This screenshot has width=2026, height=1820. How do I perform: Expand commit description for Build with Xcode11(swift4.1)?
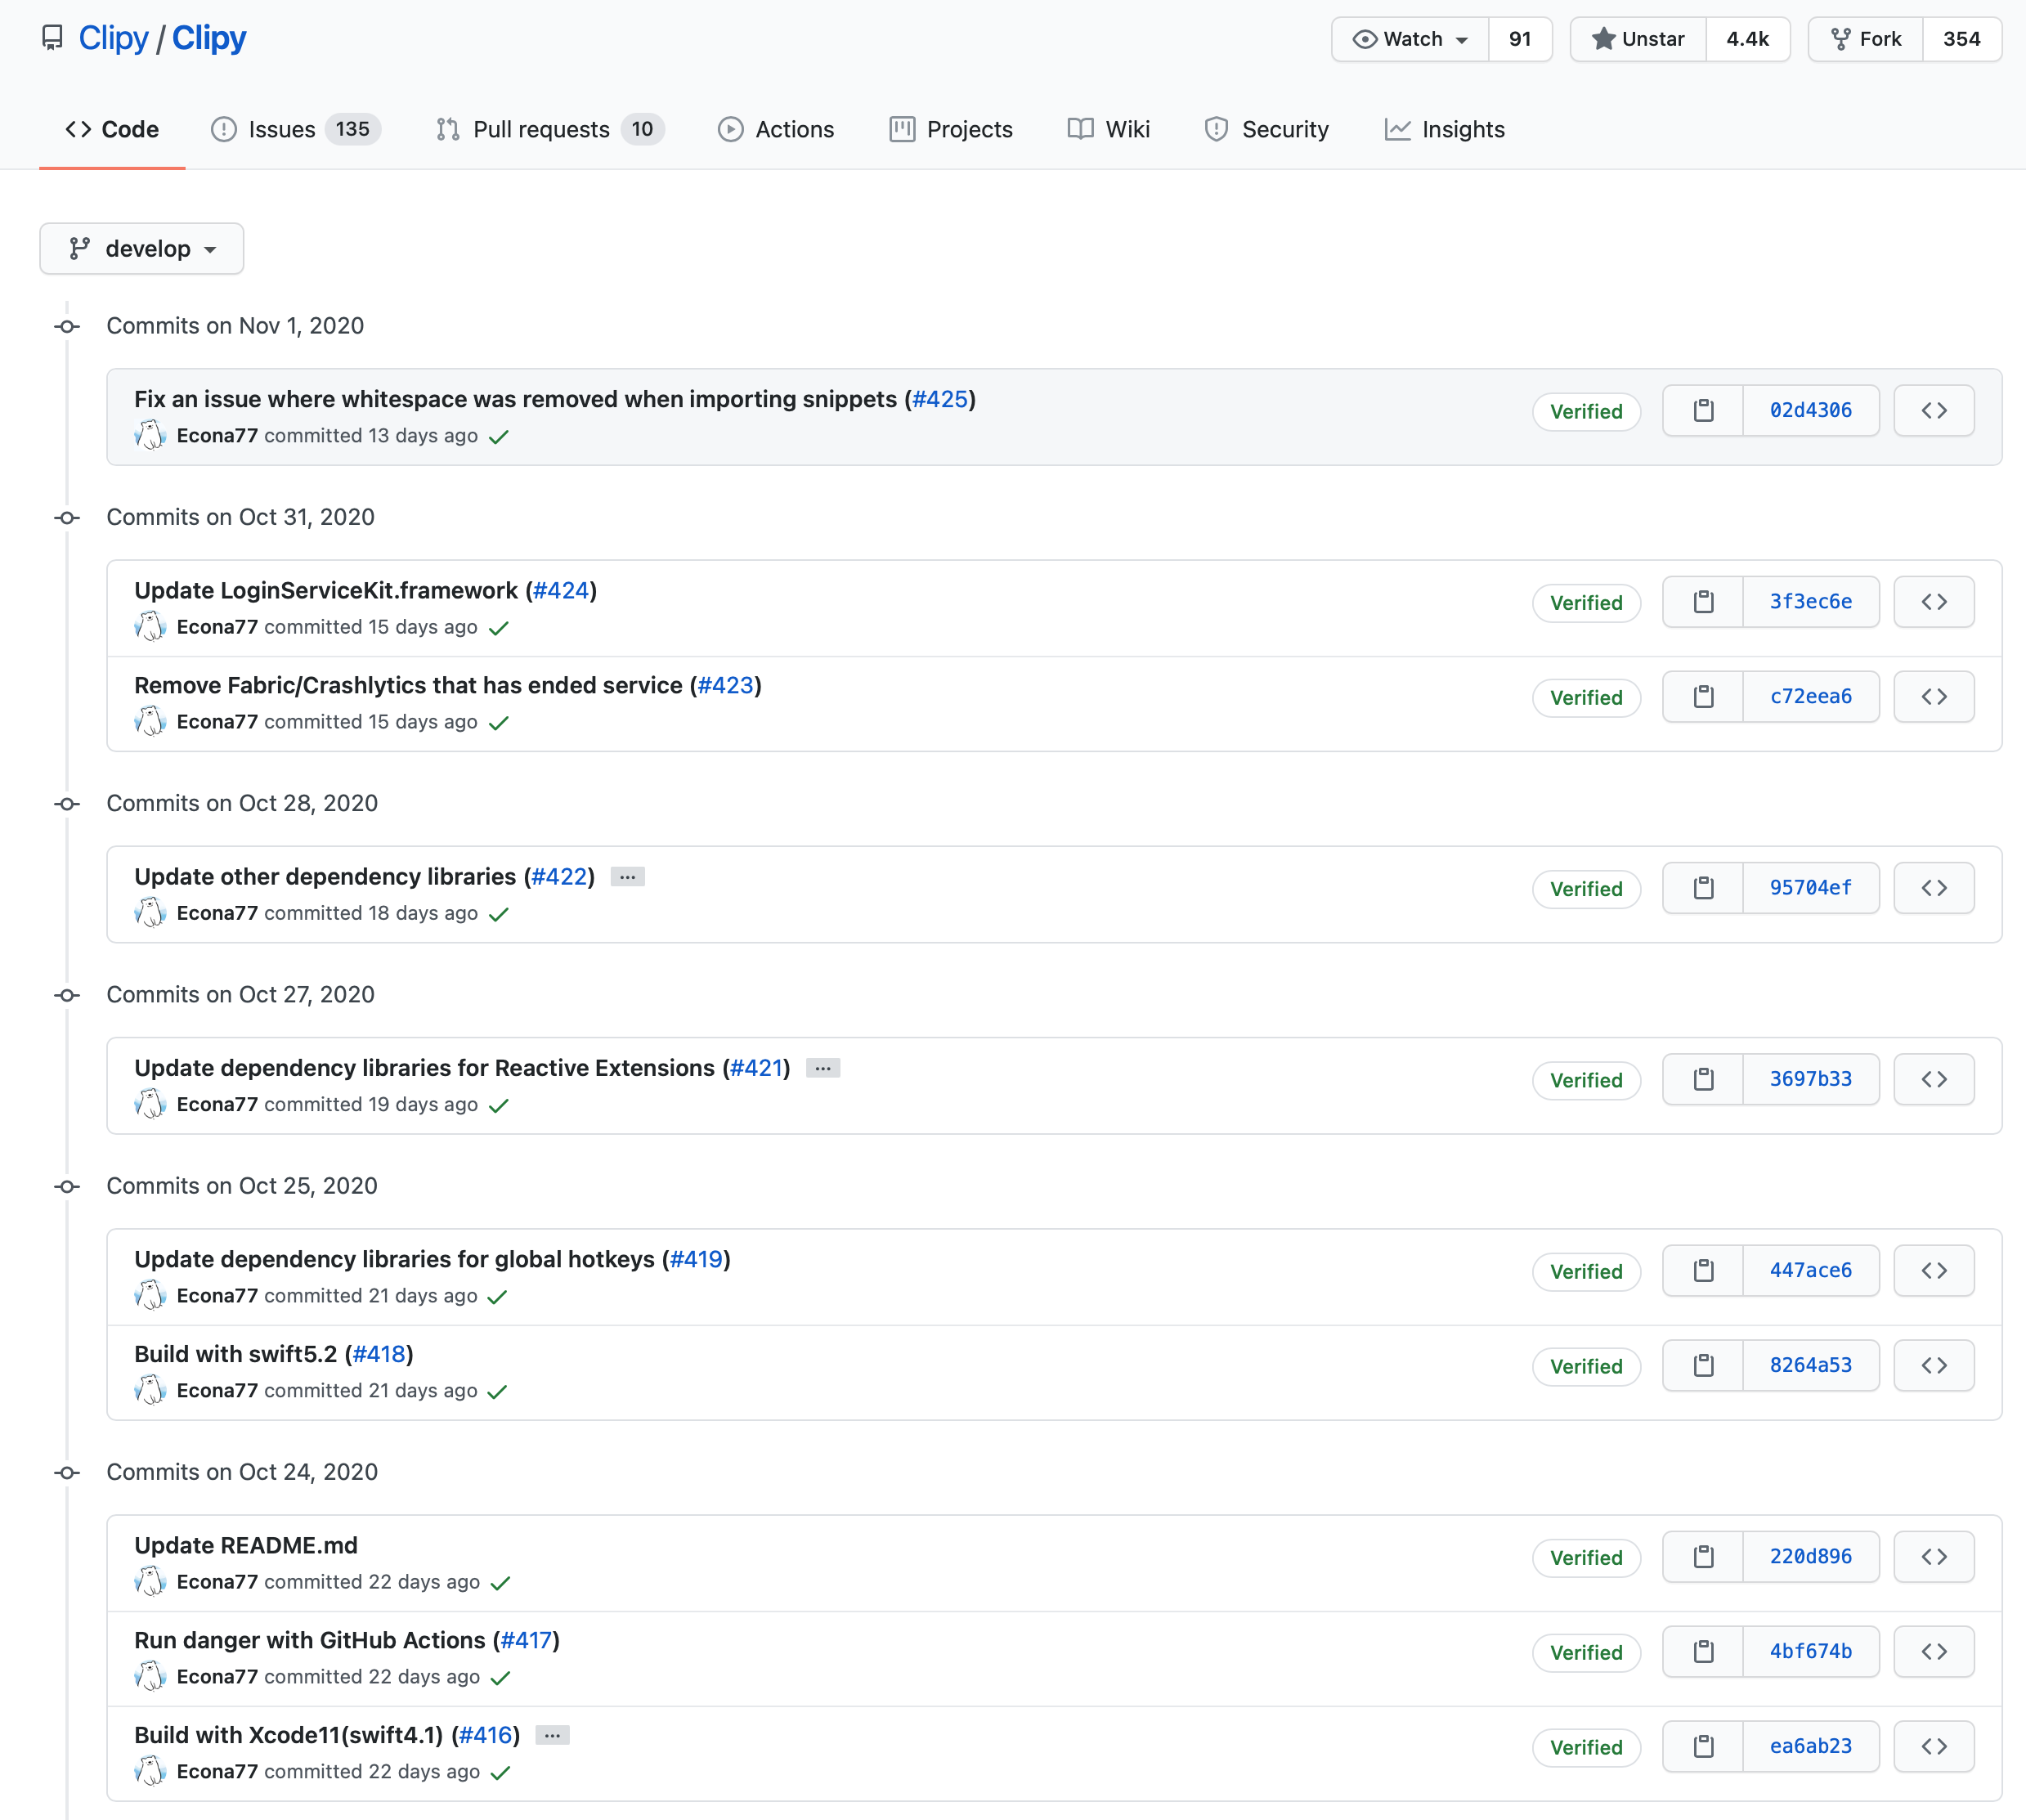pos(552,1736)
